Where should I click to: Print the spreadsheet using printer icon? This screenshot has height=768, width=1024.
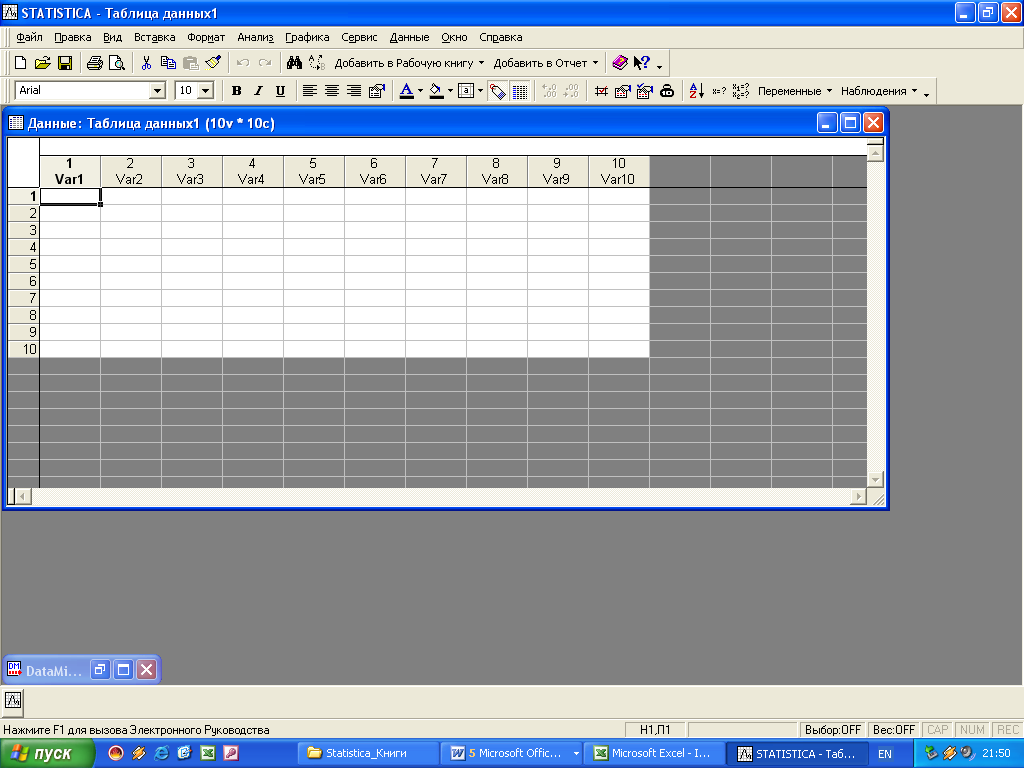click(x=95, y=63)
